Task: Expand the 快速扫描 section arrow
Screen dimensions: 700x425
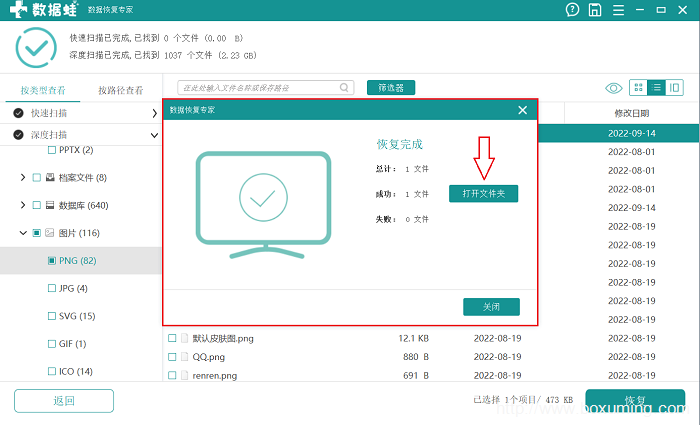Action: pos(154,113)
